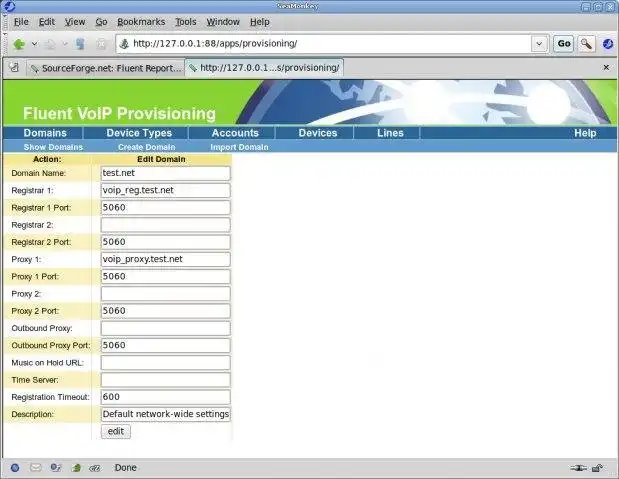
Task: Open Navigator from status bar globe icon
Action: click(15, 468)
